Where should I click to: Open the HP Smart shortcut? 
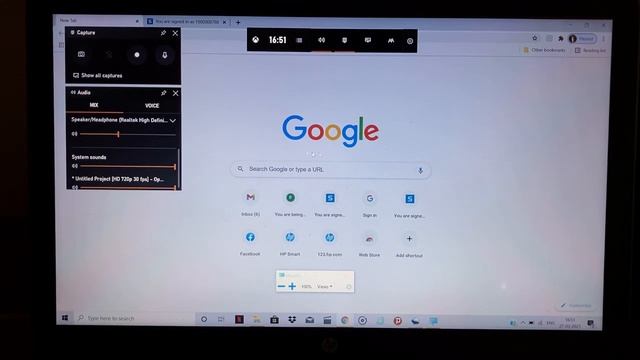point(290,244)
